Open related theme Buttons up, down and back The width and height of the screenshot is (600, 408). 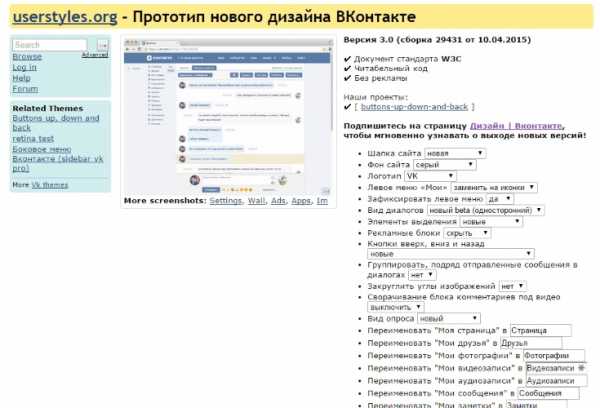coord(56,123)
